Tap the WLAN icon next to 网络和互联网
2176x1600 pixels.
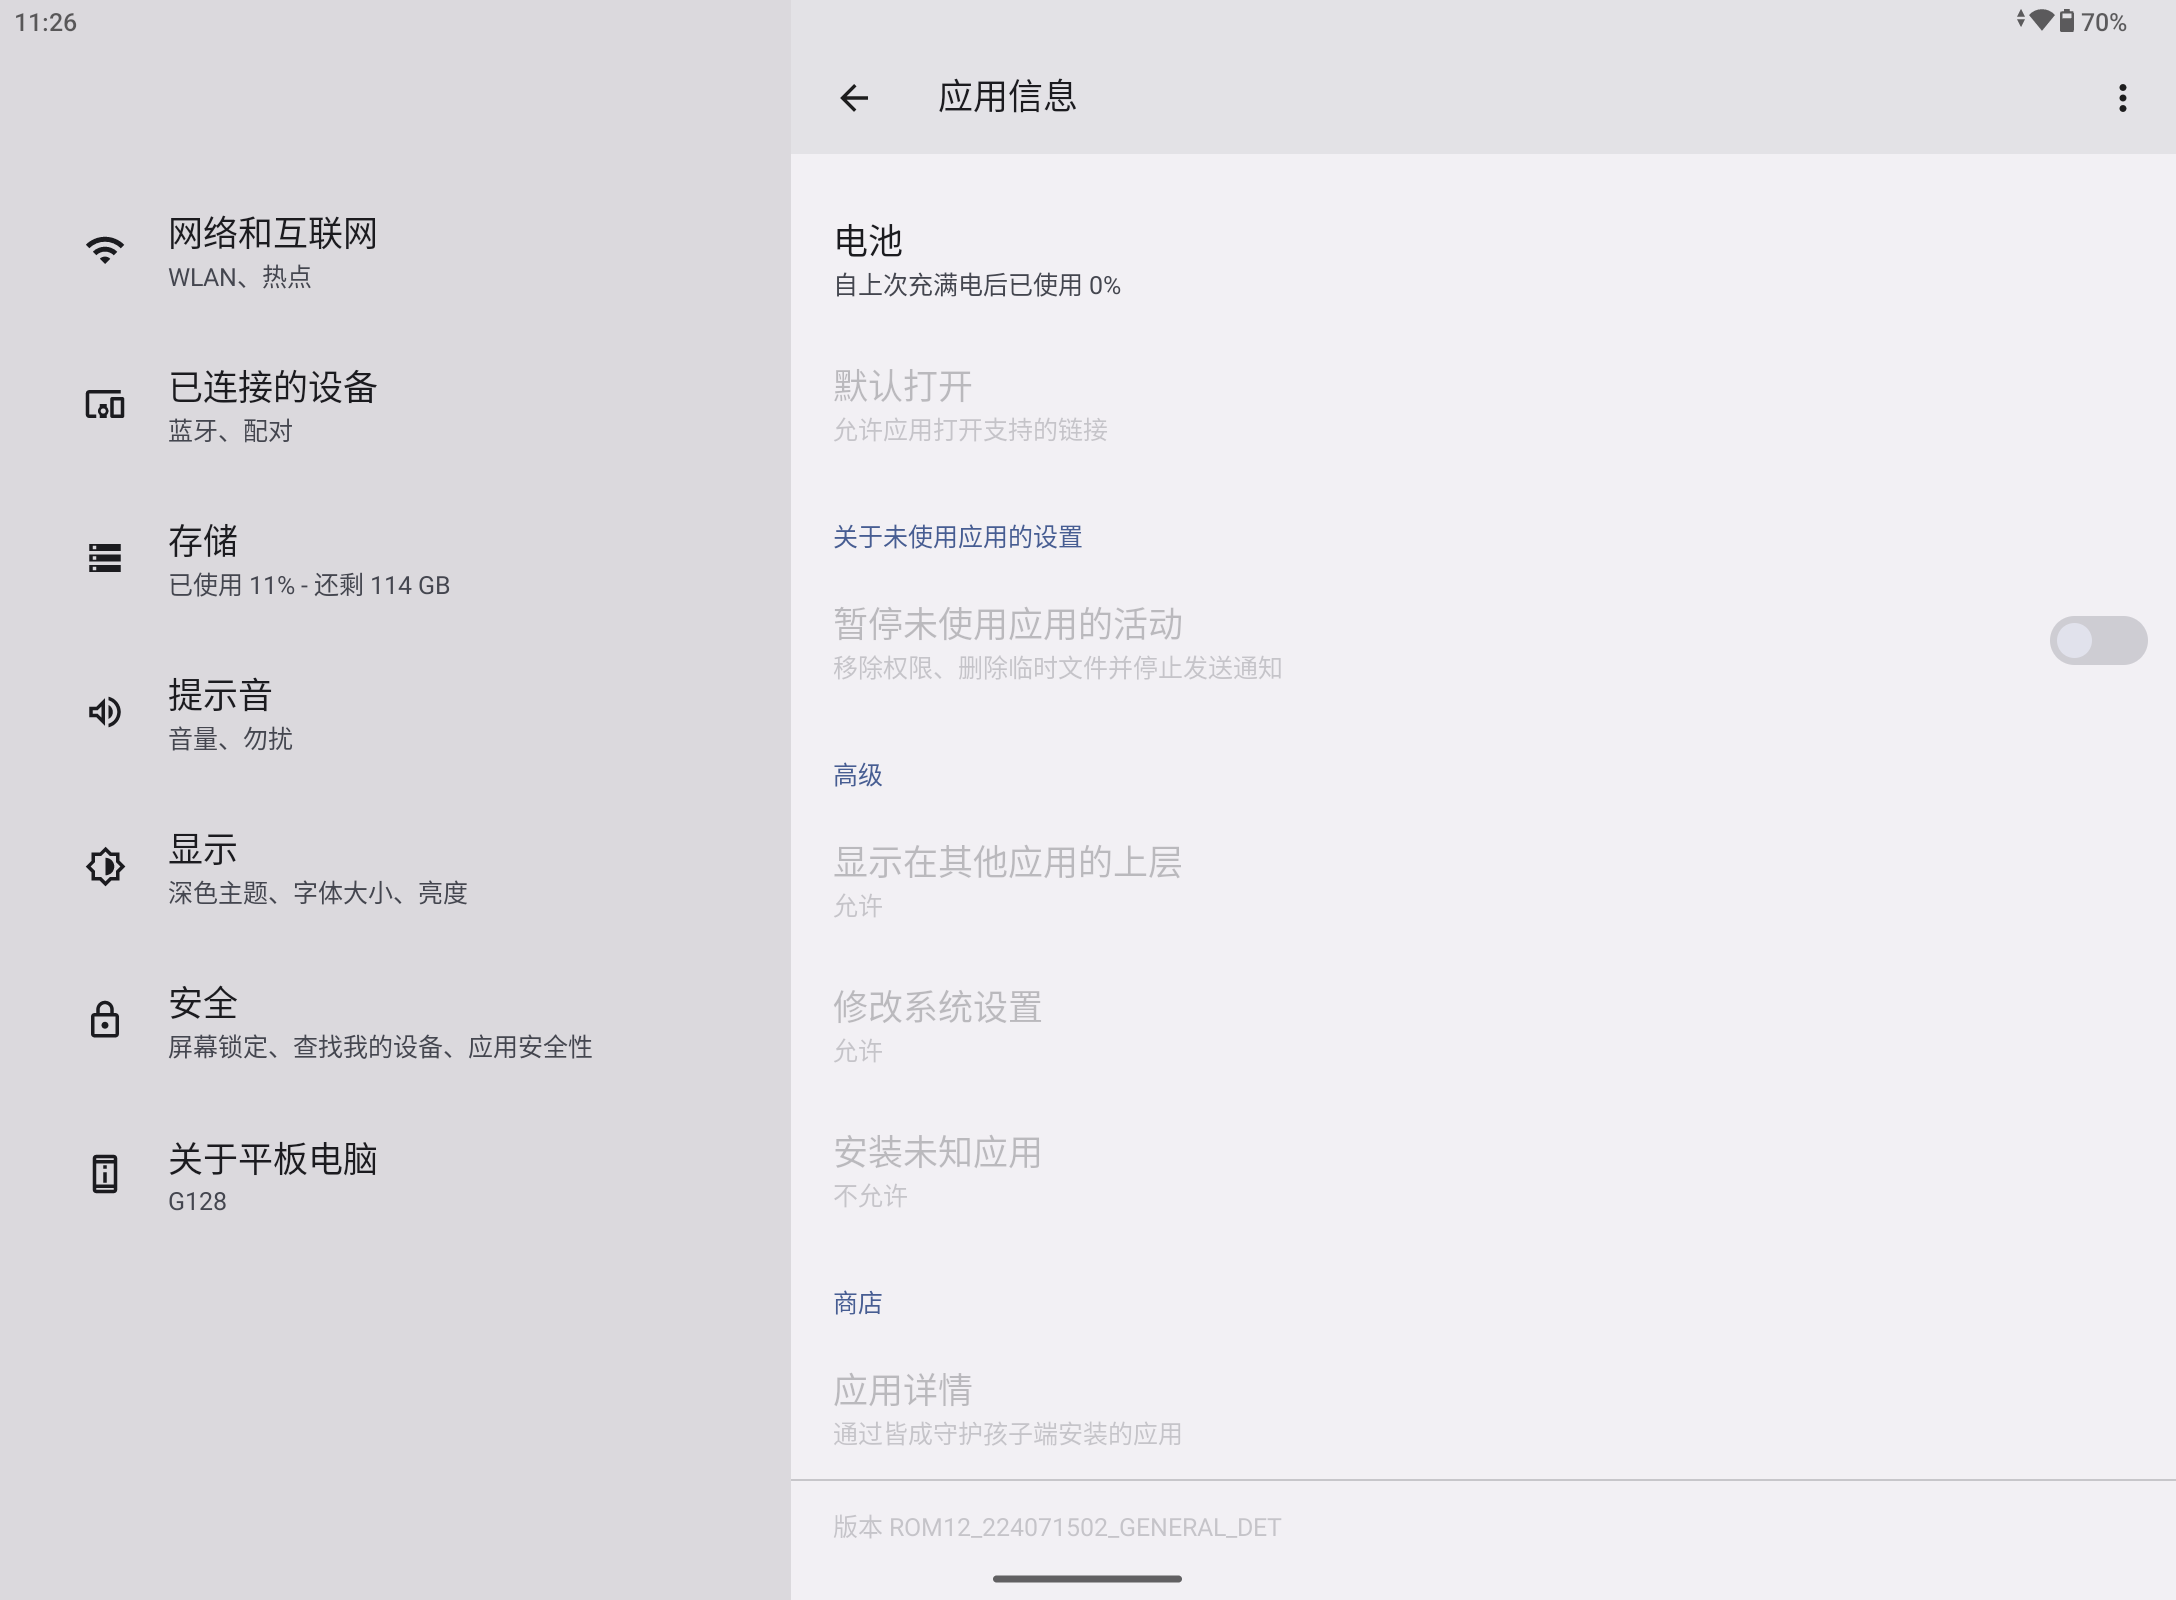(105, 249)
